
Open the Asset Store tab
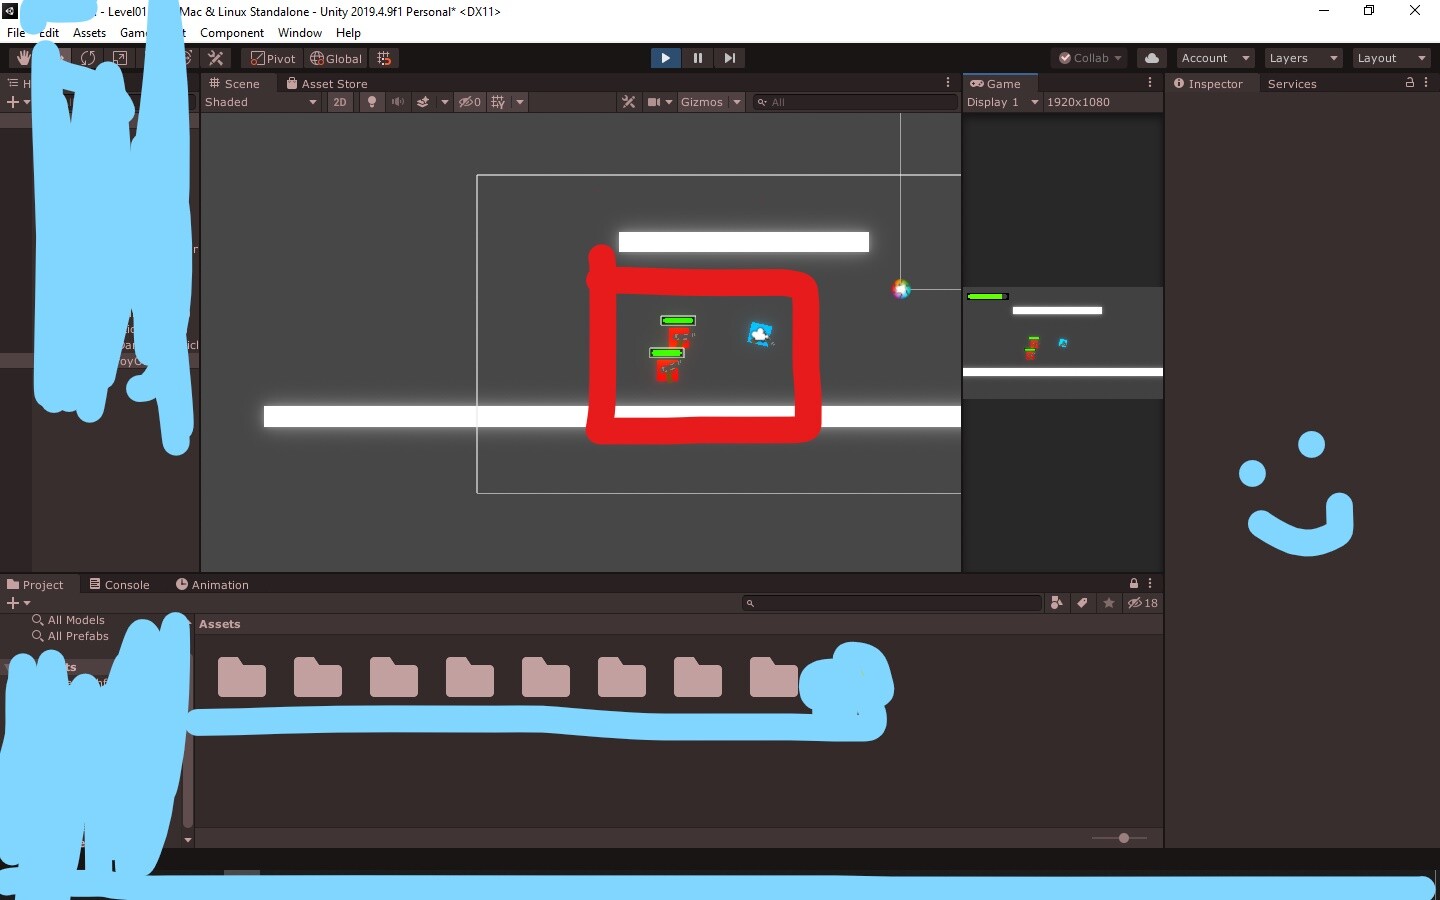coord(328,83)
